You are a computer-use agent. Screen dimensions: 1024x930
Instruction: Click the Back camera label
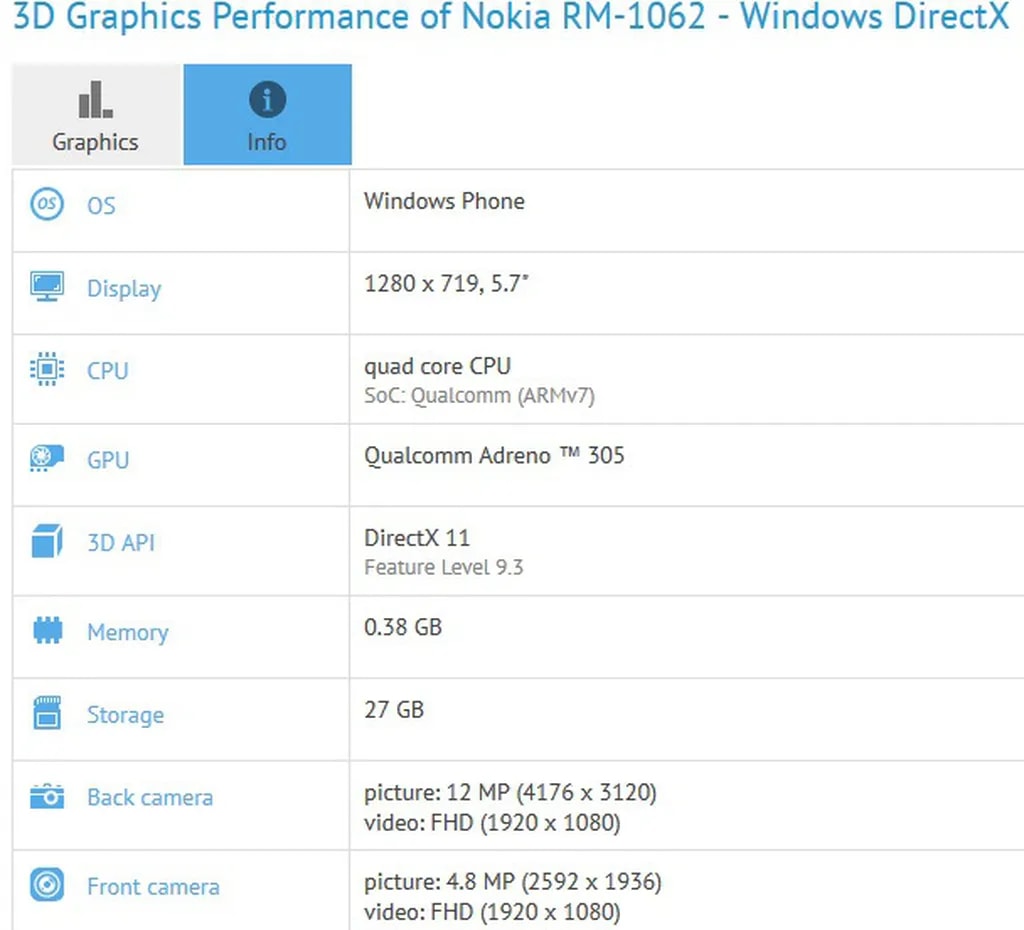pyautogui.click(x=150, y=798)
